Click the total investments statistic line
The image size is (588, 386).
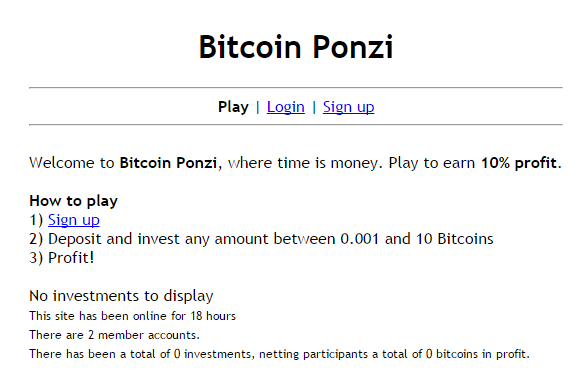pos(279,354)
